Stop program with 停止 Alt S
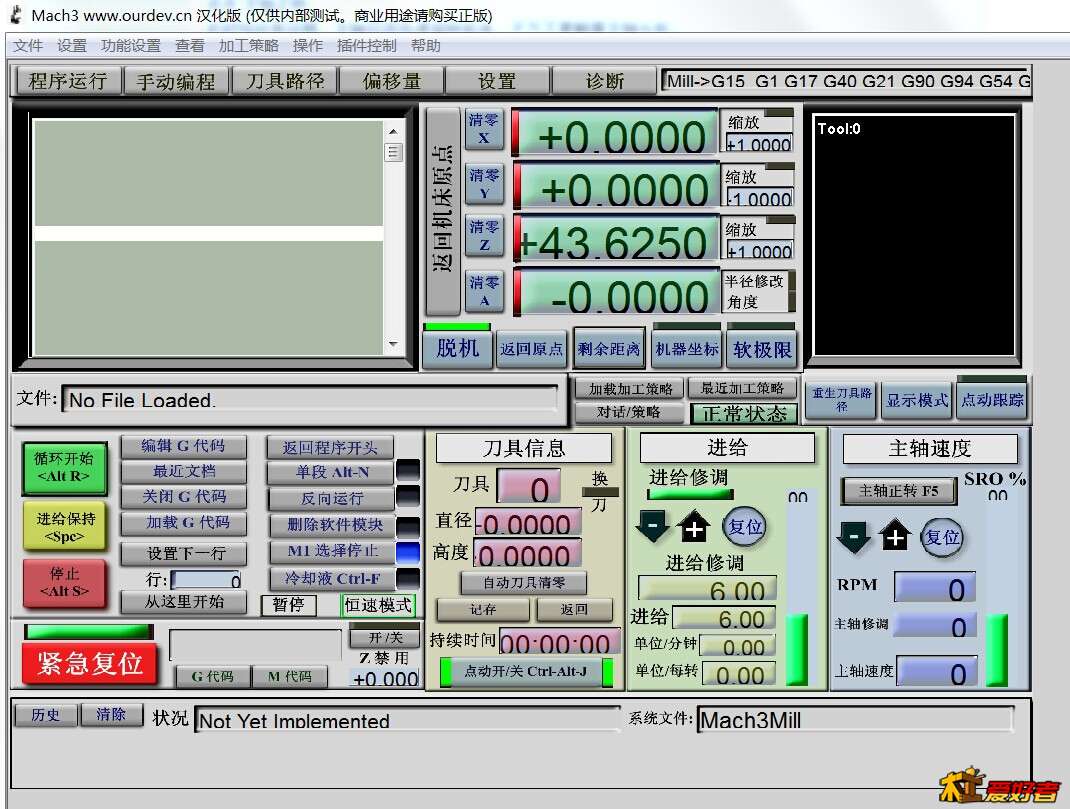This screenshot has height=809, width=1070. [65, 583]
